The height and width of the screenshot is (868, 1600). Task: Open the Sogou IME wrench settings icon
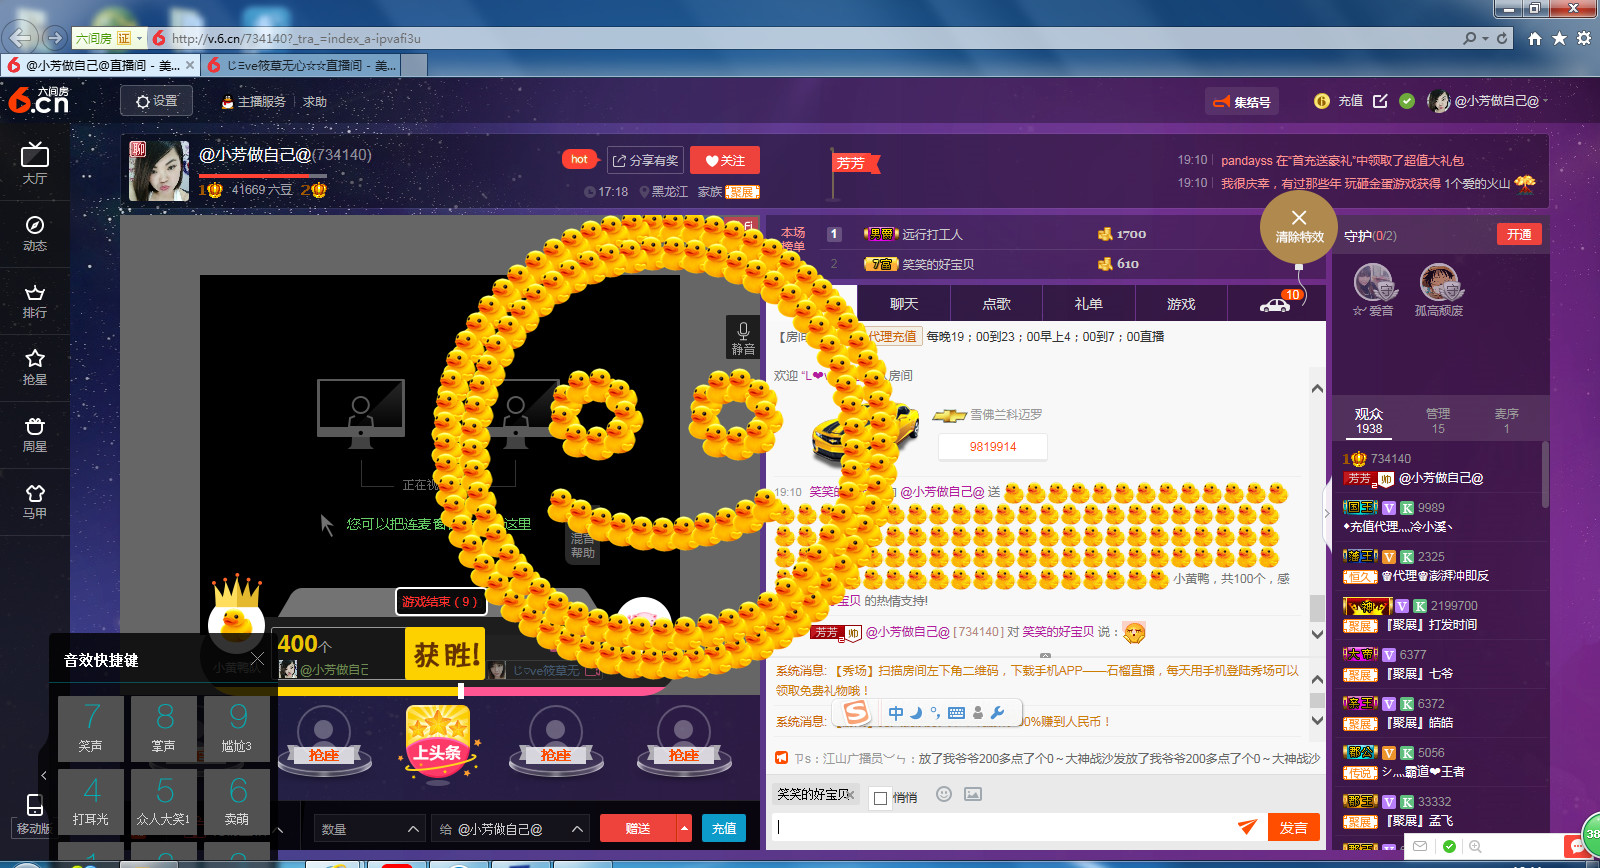pos(997,713)
